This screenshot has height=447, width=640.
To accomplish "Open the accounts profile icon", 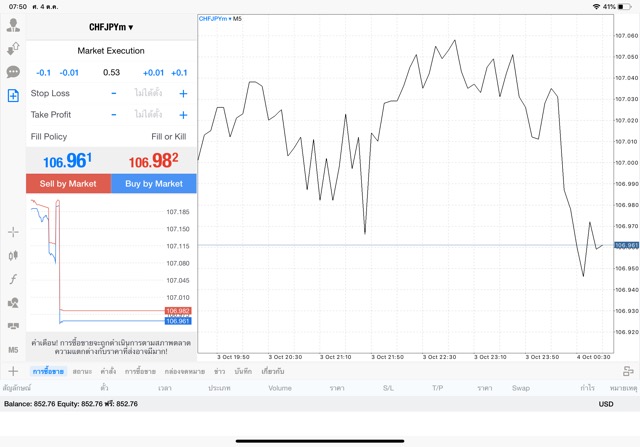I will (x=13, y=26).
